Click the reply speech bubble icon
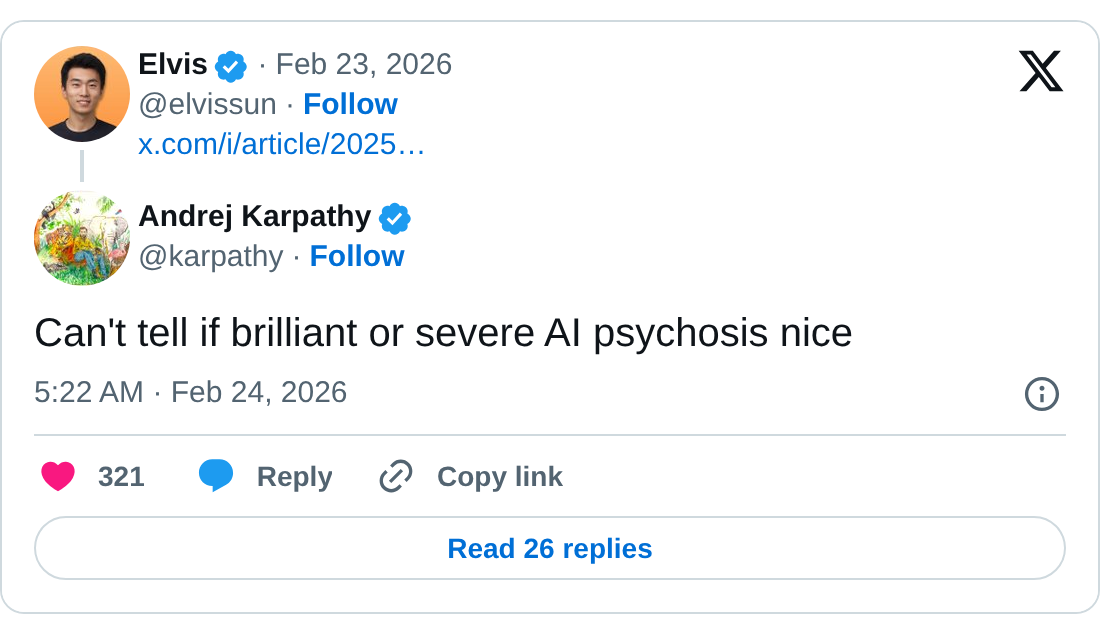The height and width of the screenshot is (634, 1100). click(216, 476)
